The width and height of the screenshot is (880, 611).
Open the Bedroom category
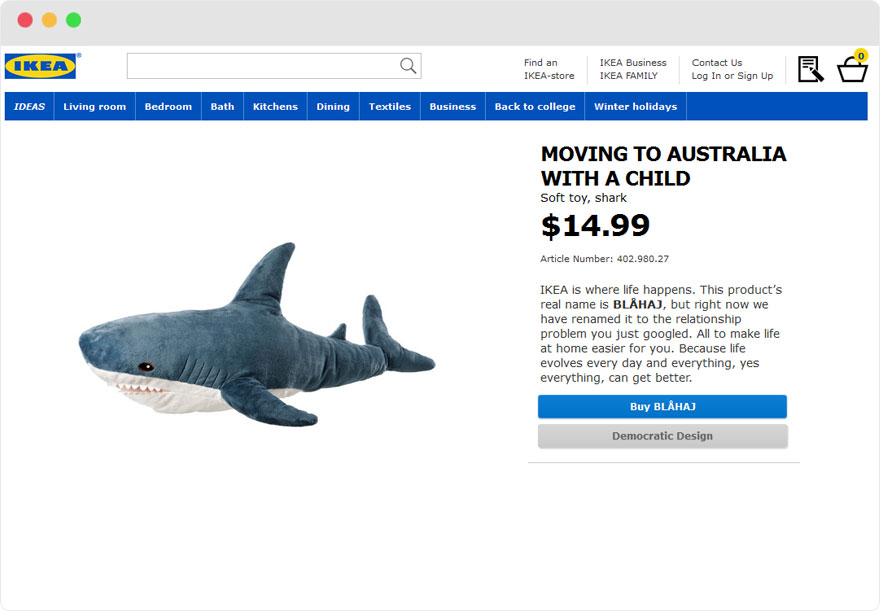pyautogui.click(x=168, y=106)
